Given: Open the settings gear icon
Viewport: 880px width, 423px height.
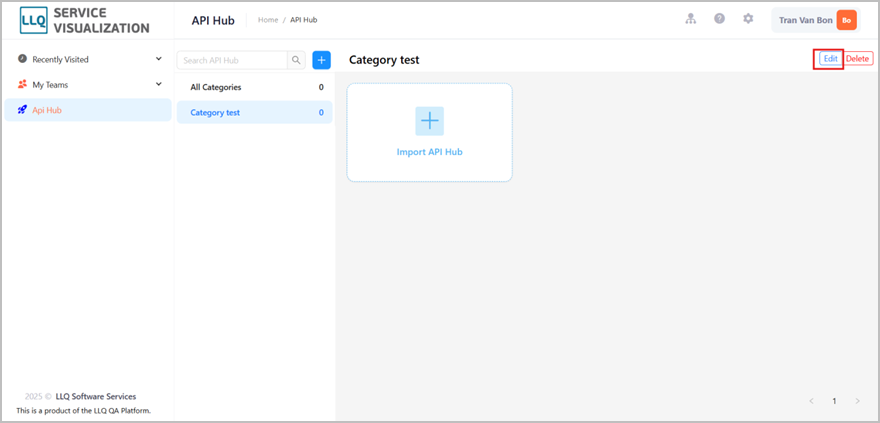Looking at the screenshot, I should (x=748, y=19).
